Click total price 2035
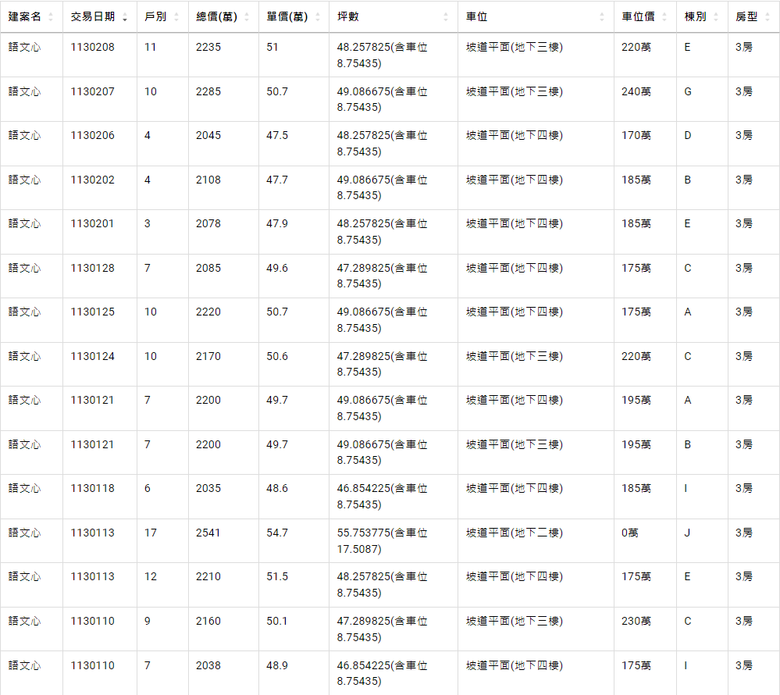The height and width of the screenshot is (695, 780). [208, 489]
